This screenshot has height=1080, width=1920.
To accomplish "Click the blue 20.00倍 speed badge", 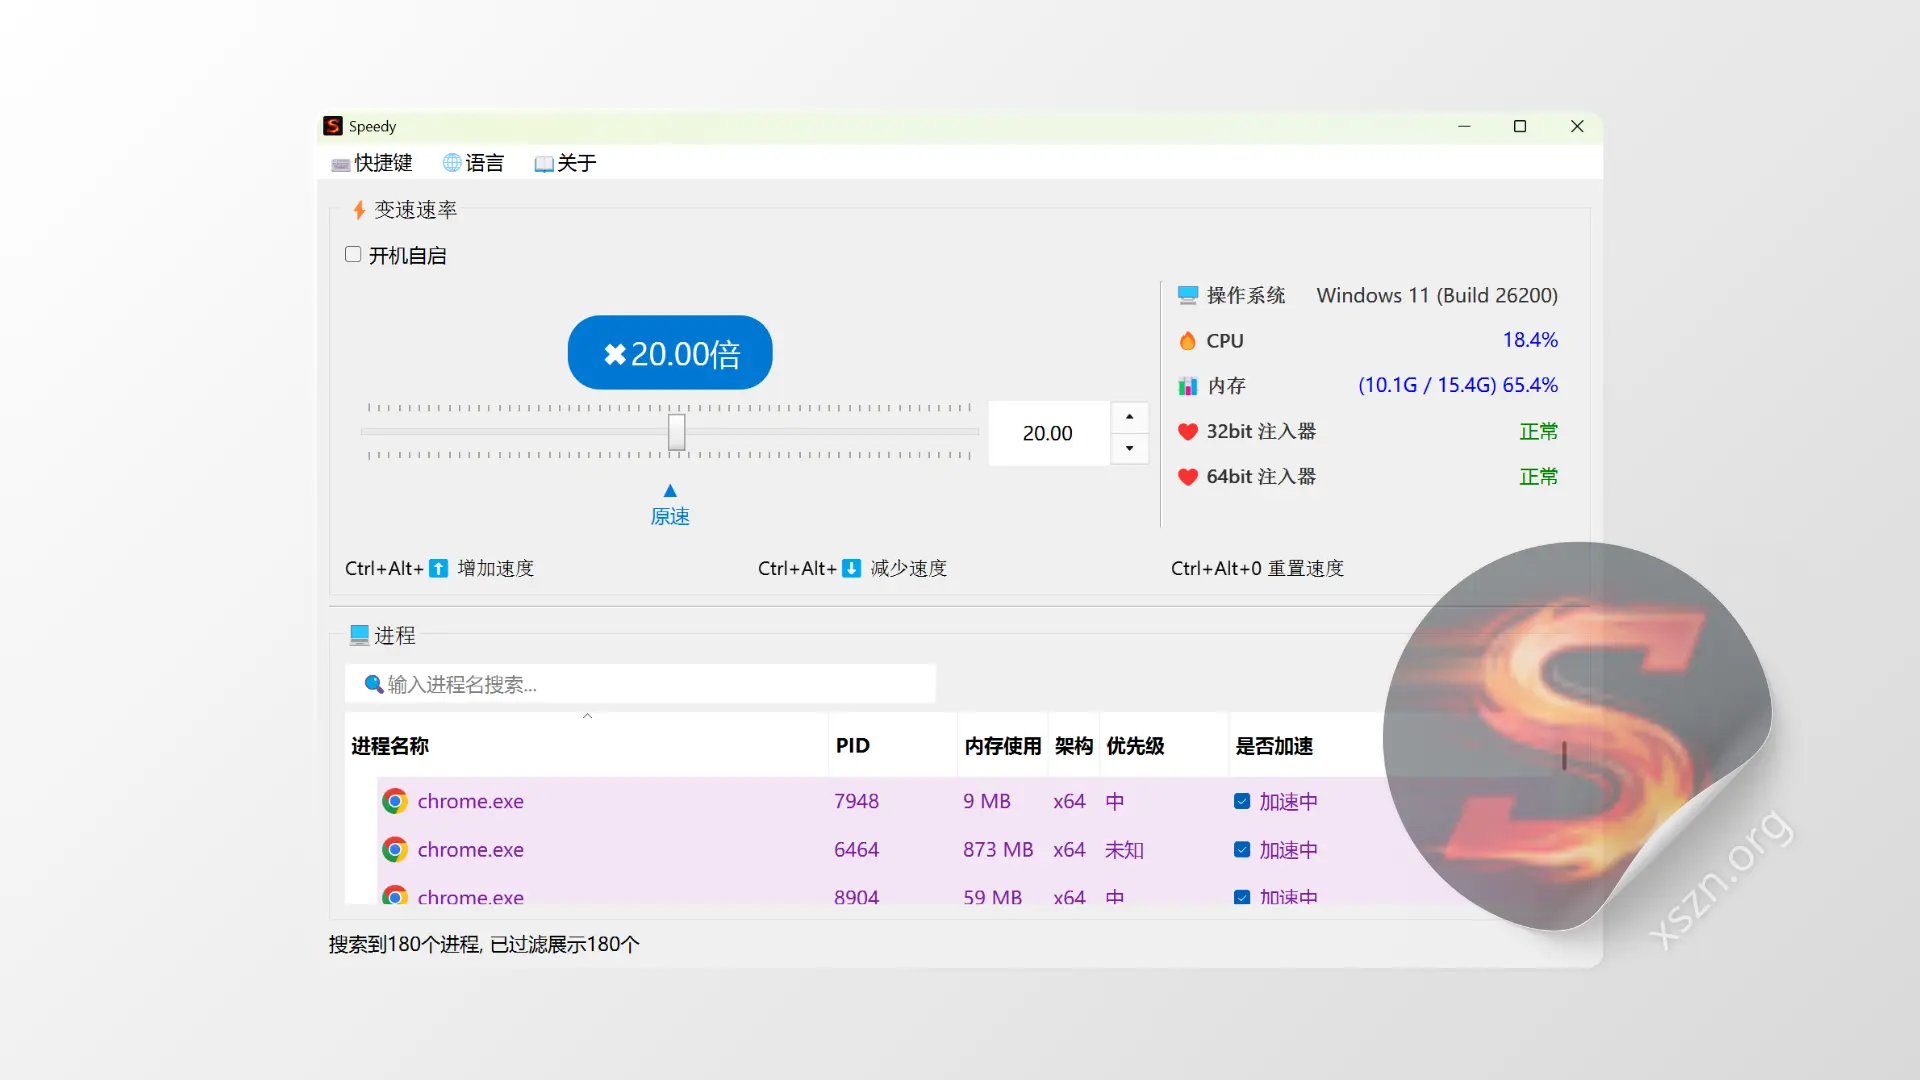I will coord(669,352).
